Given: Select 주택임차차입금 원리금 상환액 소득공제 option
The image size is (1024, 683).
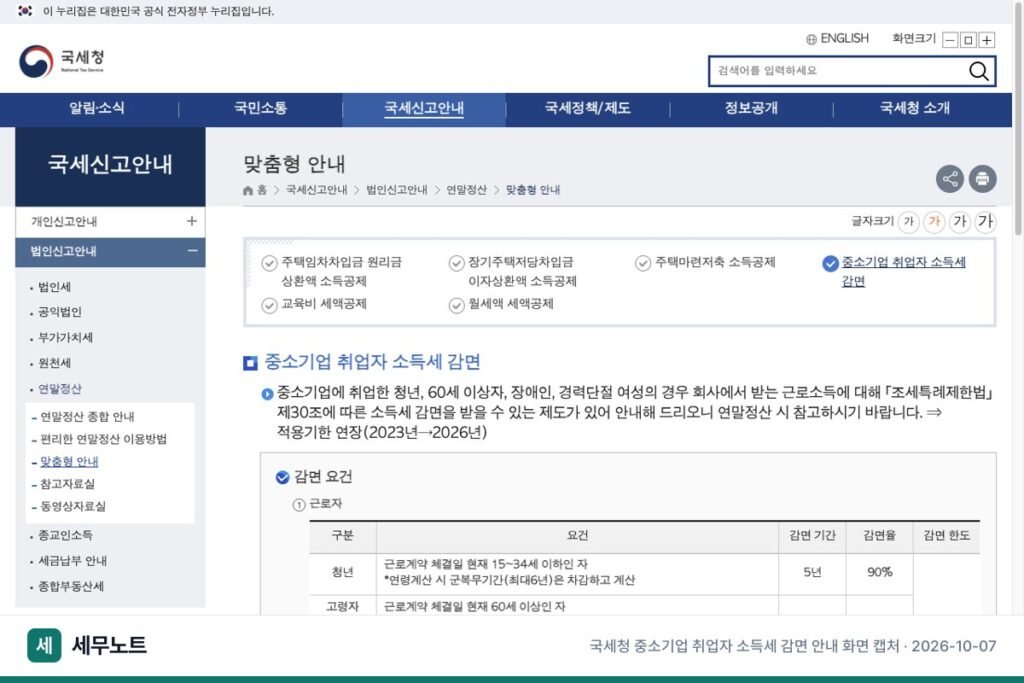Looking at the screenshot, I should 332,272.
